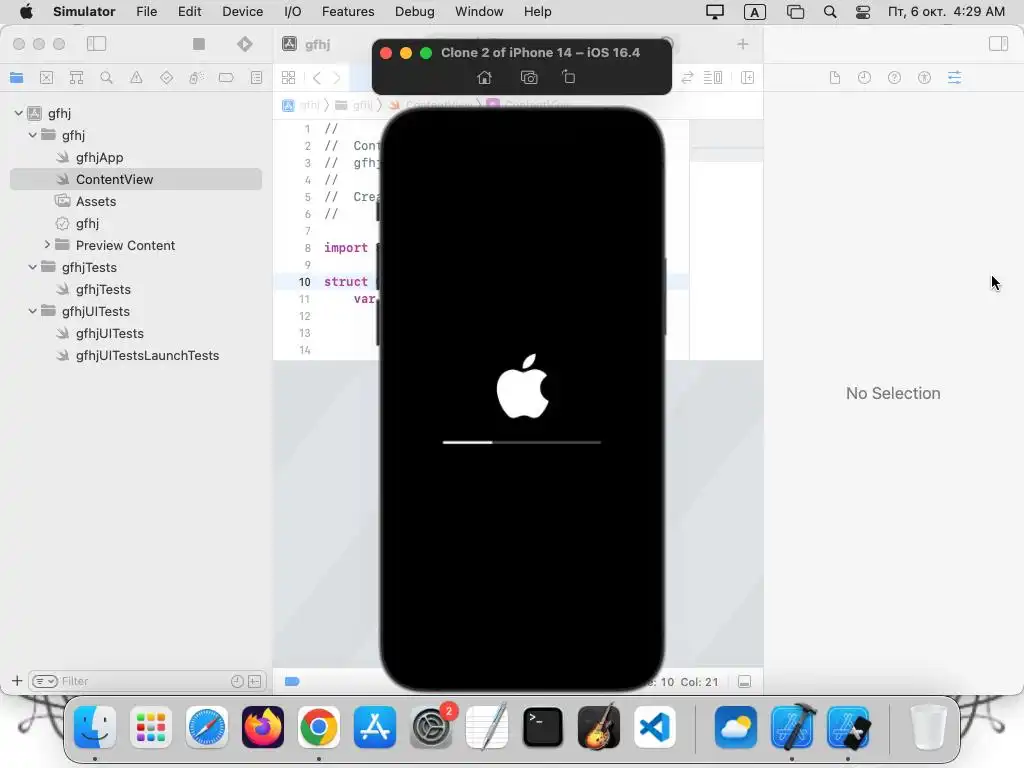Open the I/O menu

[x=293, y=12]
